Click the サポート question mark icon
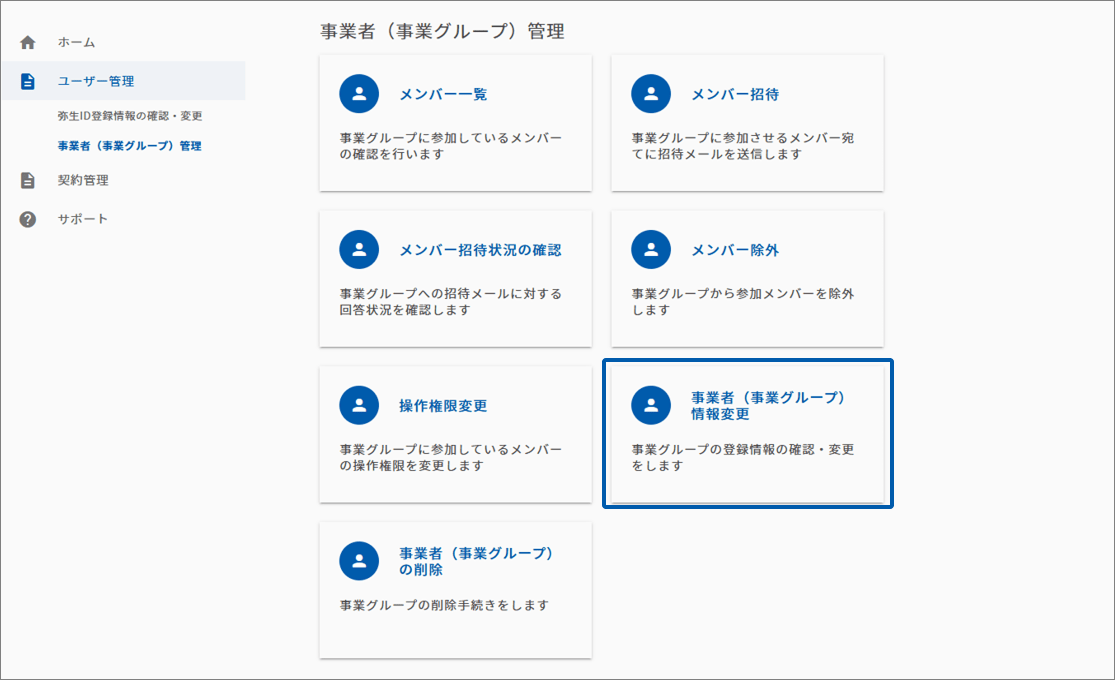 tap(28, 219)
